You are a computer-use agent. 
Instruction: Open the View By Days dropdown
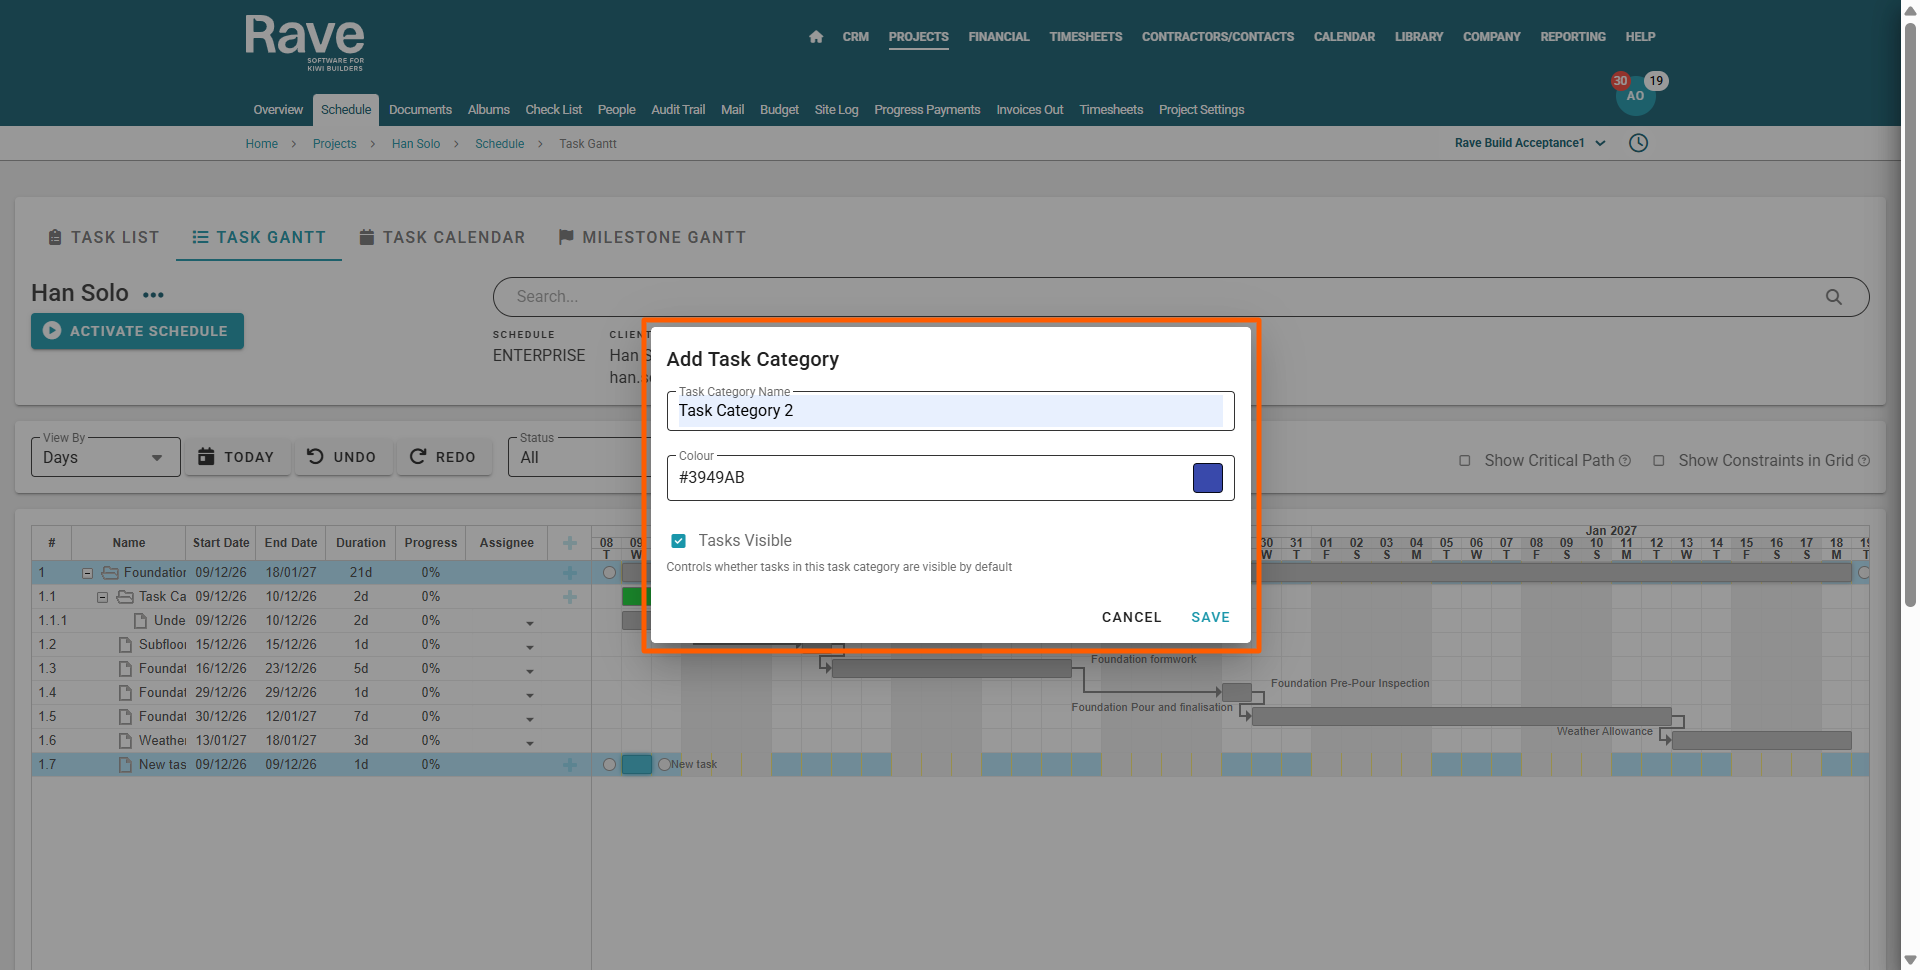tap(105, 458)
